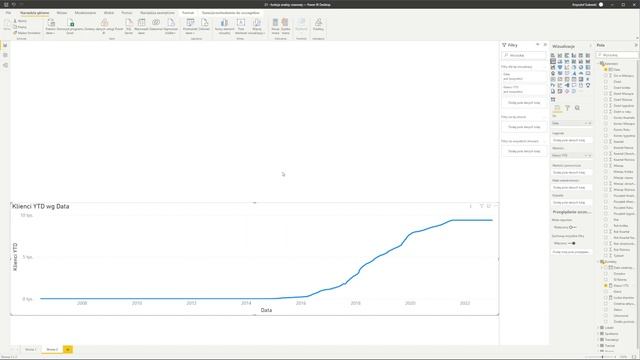Screen dimensions: 640x360
Task: Uncheck the Data field under Kalendarz
Action: pos(606,69)
